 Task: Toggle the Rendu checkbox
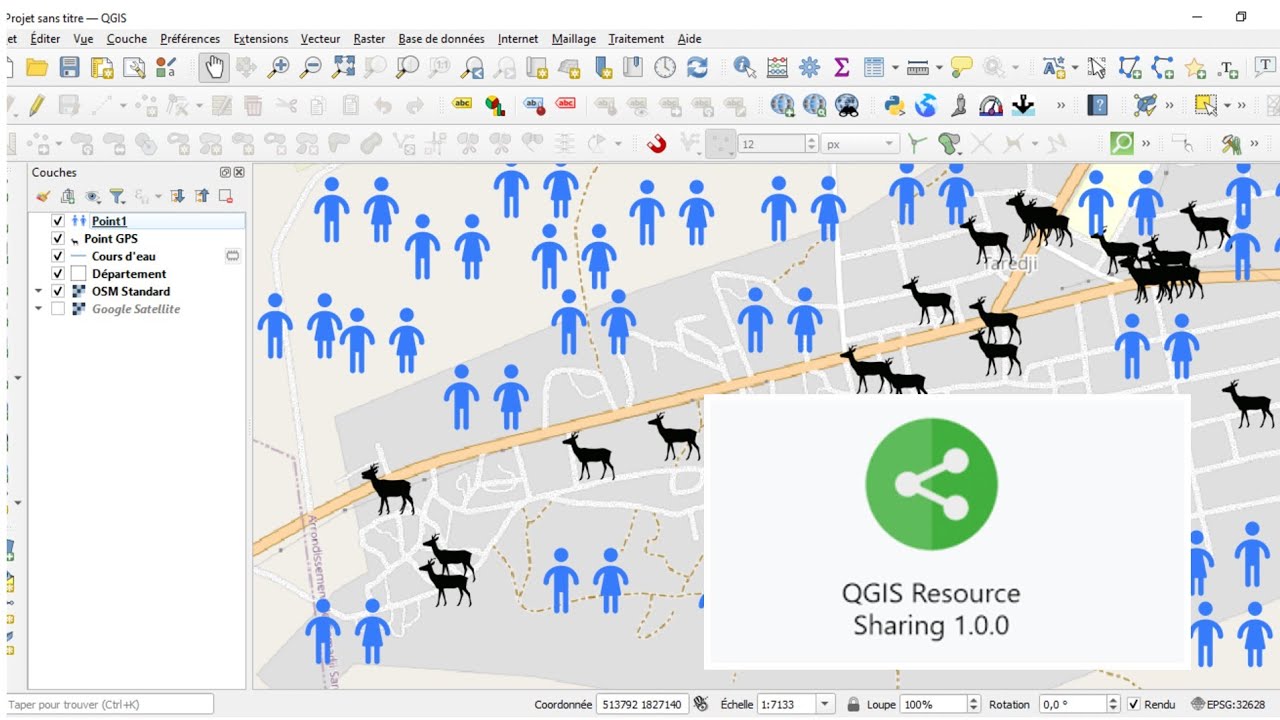coord(1133,704)
